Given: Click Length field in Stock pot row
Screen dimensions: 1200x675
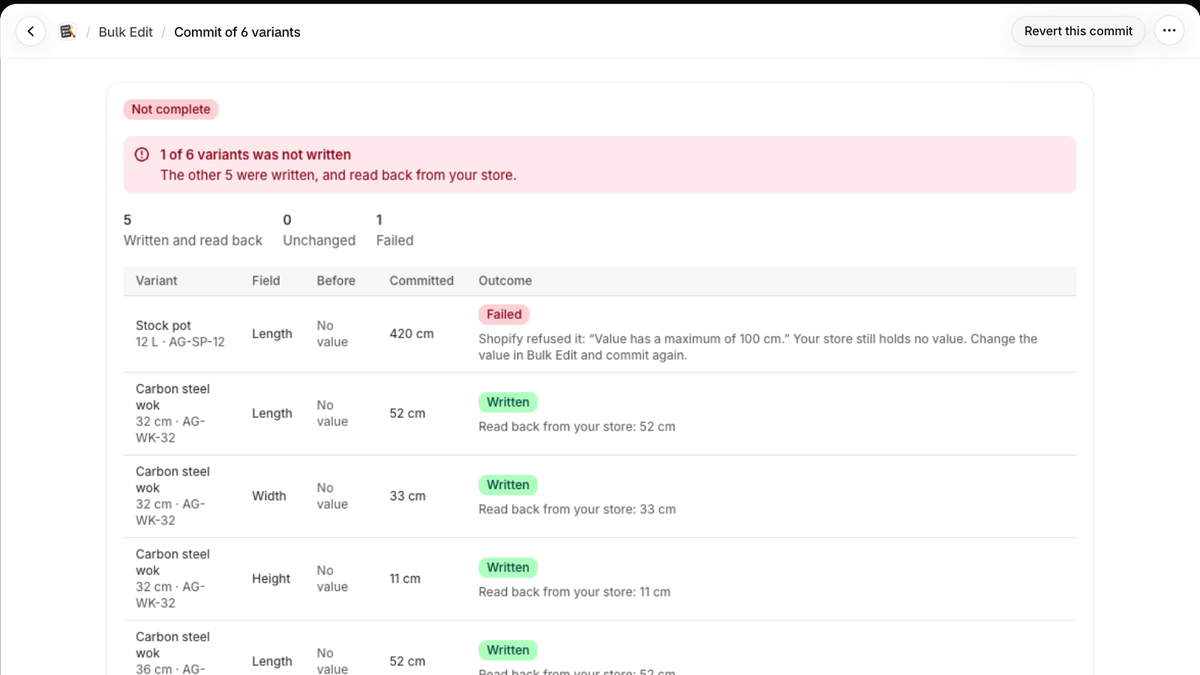Looking at the screenshot, I should tap(272, 334).
